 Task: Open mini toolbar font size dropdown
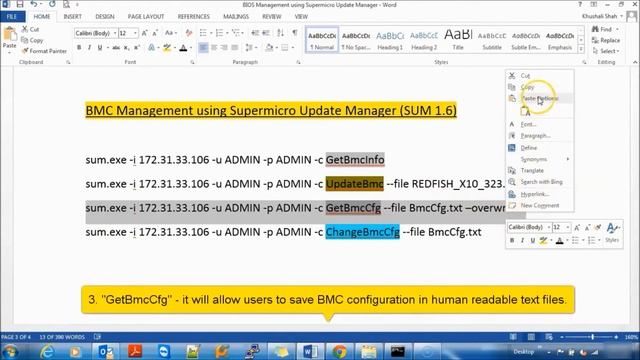point(568,227)
